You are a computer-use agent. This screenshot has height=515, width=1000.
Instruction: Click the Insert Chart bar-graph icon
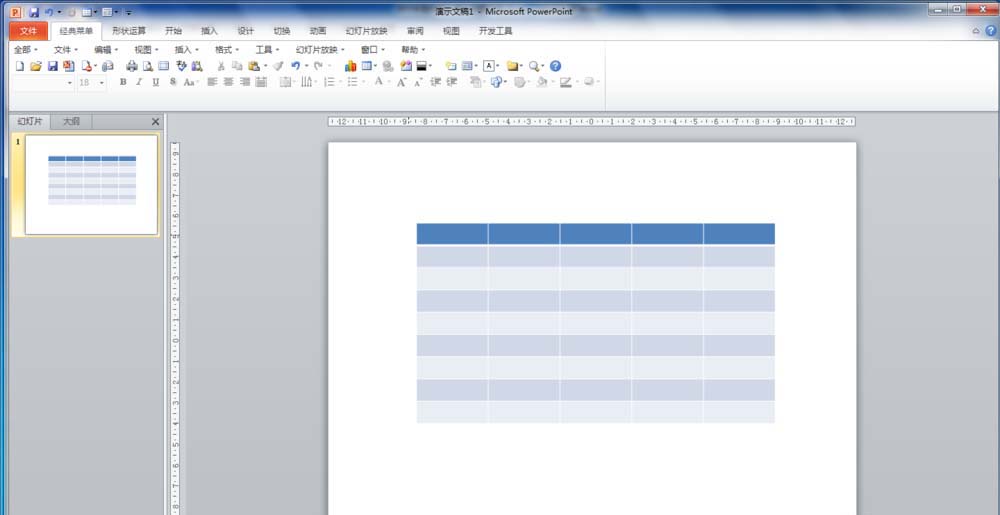(x=350, y=66)
